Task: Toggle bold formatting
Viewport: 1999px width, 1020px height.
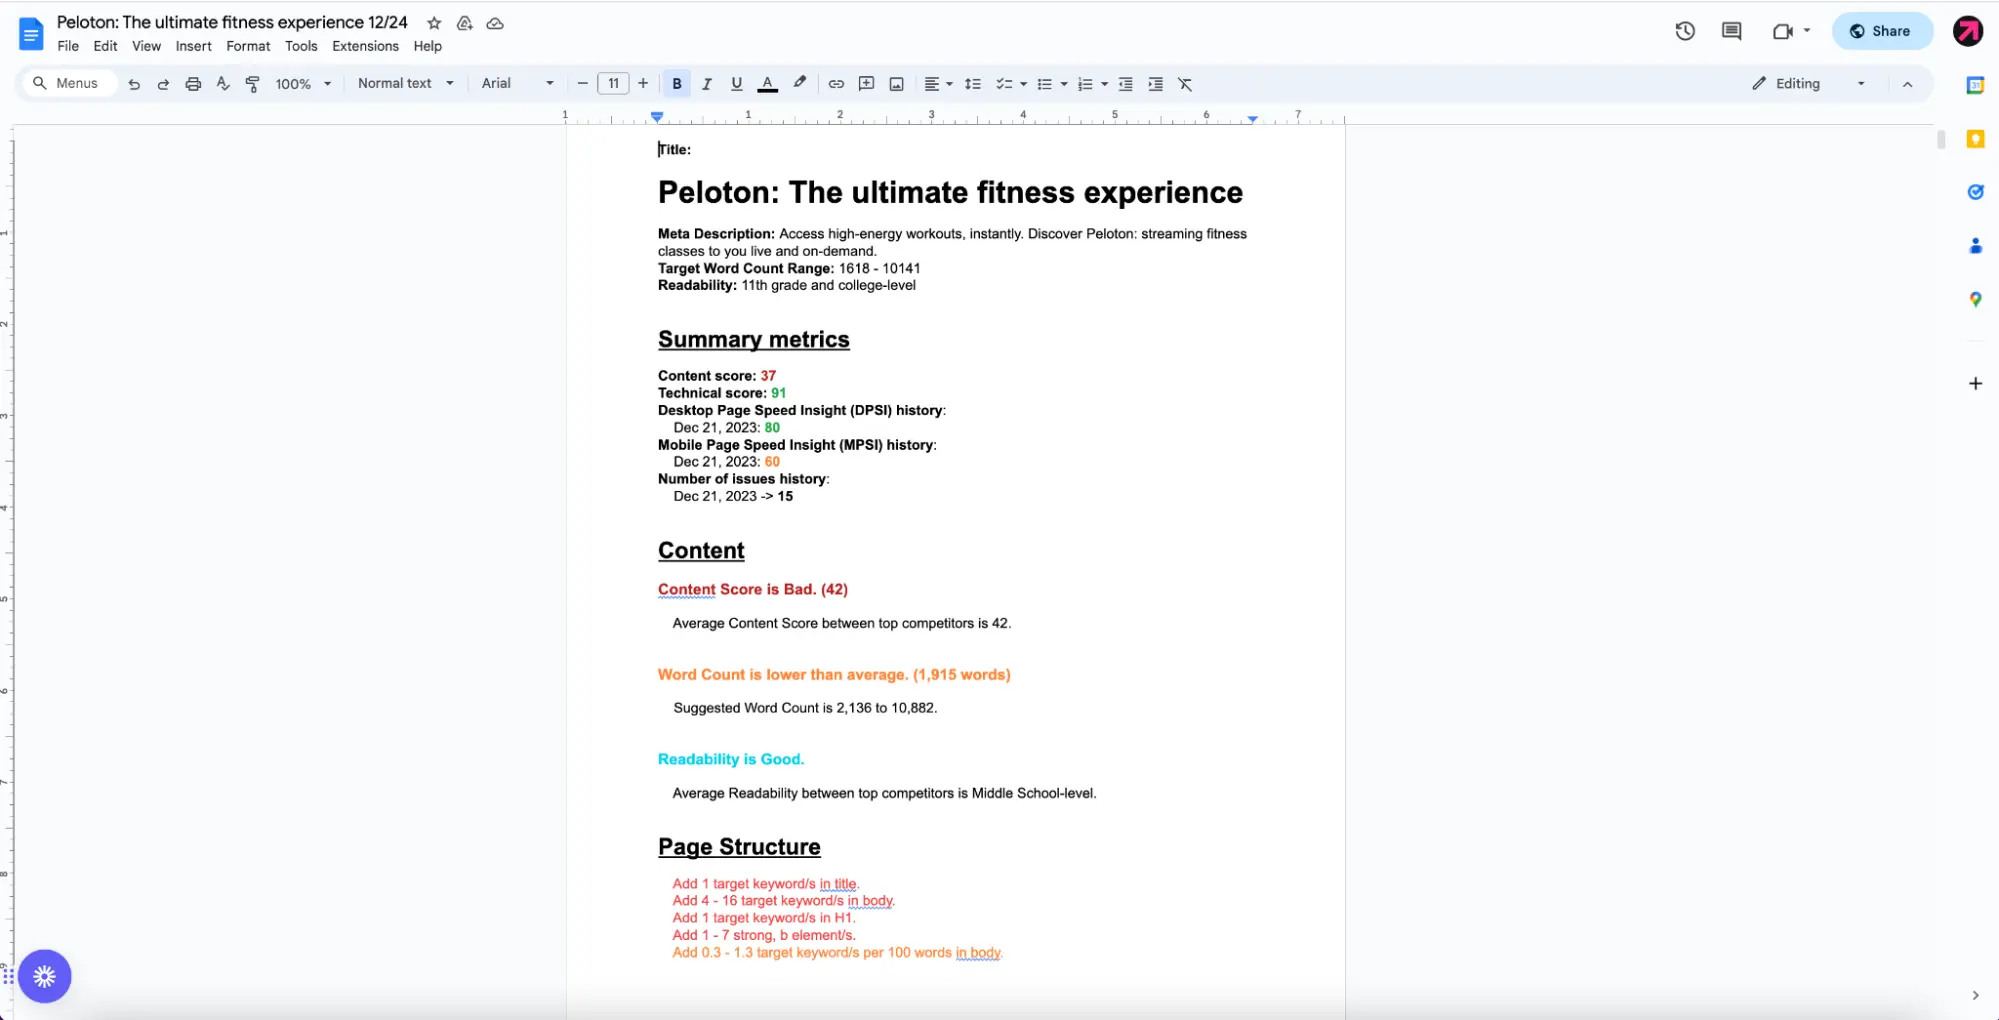Action: (x=677, y=84)
